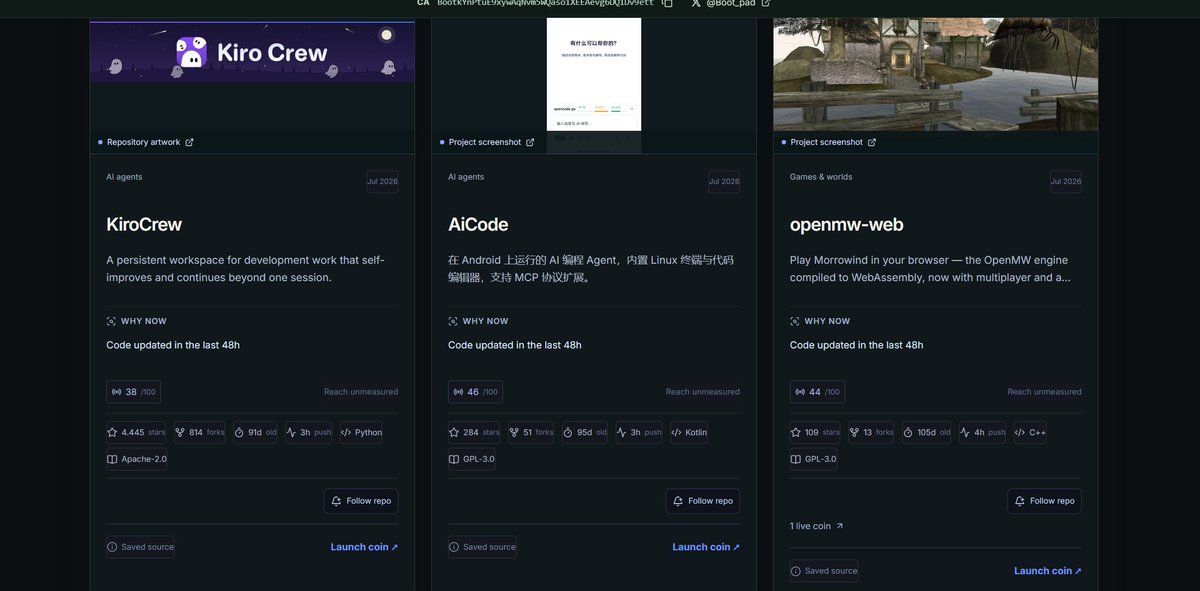1200x591 pixels.
Task: Open the AiCode project title
Action: 478,224
